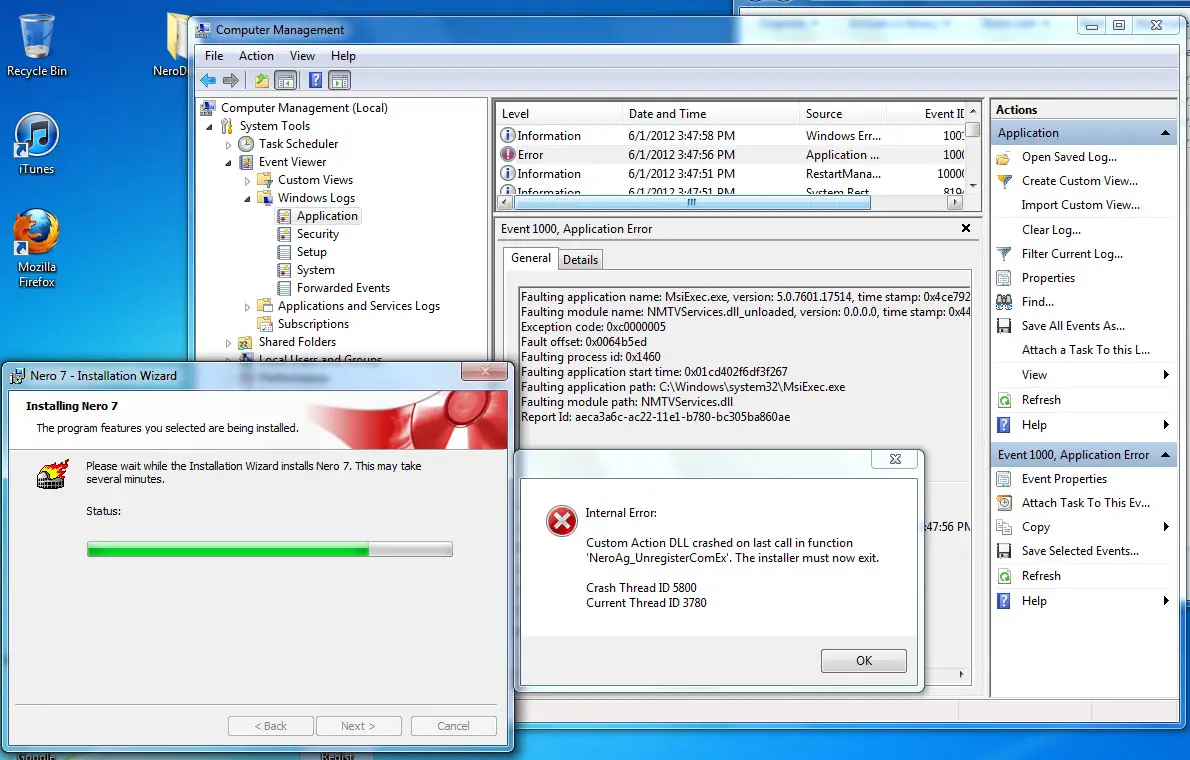Click the Error level icon in event list

(508, 154)
